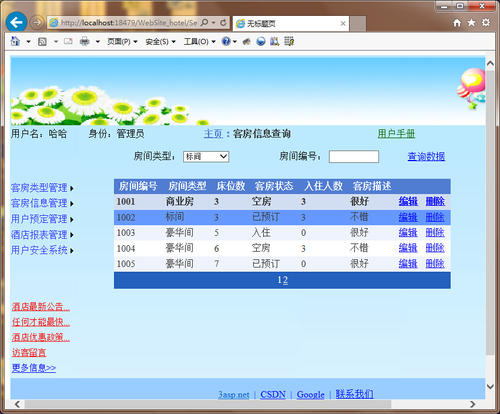The width and height of the screenshot is (500, 414).
Task: Expand the print options dropdown arrow
Action: point(98,42)
